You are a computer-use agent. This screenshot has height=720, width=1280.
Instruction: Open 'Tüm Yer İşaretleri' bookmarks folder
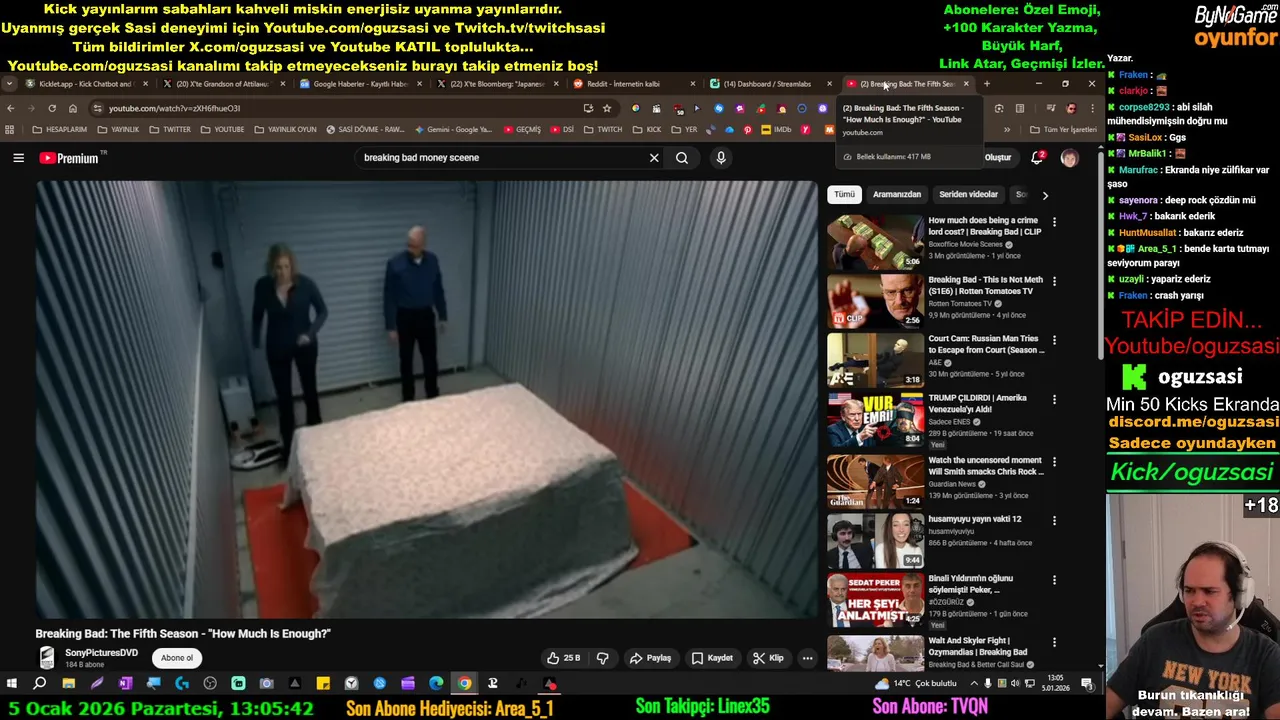1063,129
